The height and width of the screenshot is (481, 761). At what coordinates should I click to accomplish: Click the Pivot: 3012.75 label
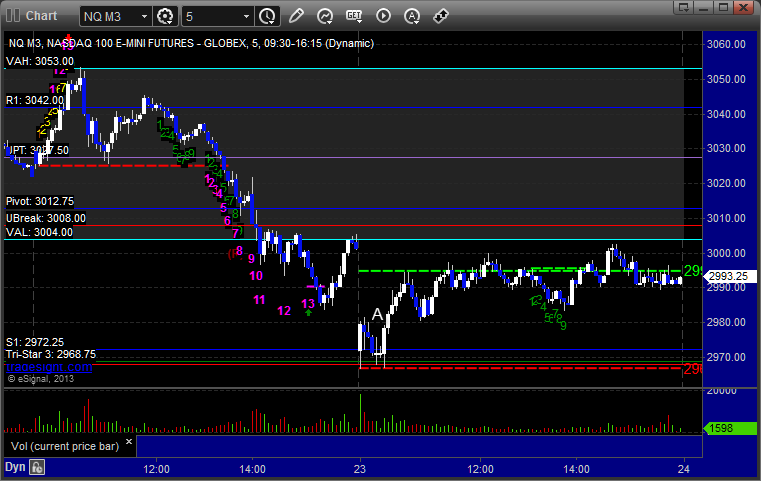tap(40, 201)
